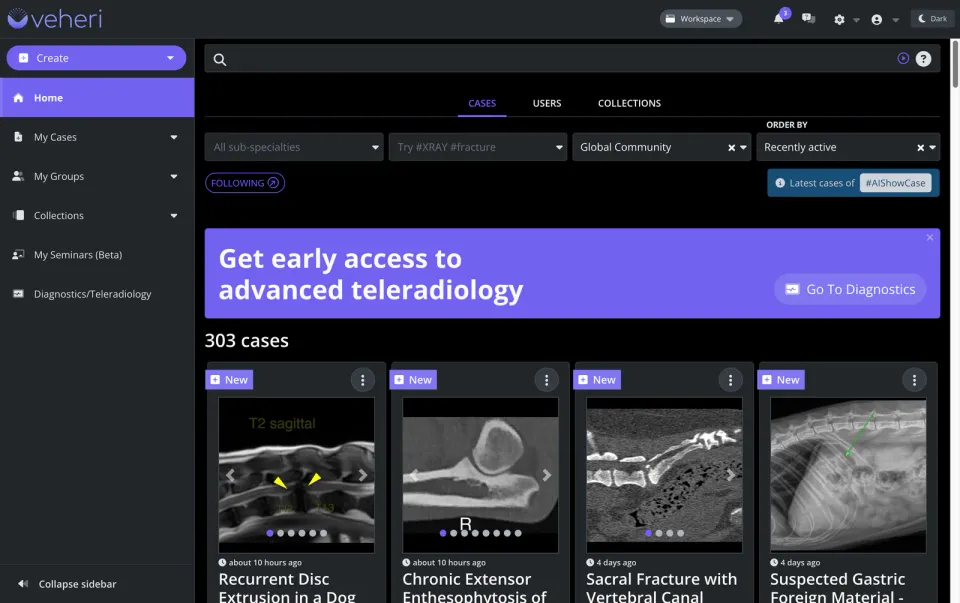Screen dimensions: 960x603
Task: Open the Suspected Gastric radiograph thumbnail
Action: (848, 475)
